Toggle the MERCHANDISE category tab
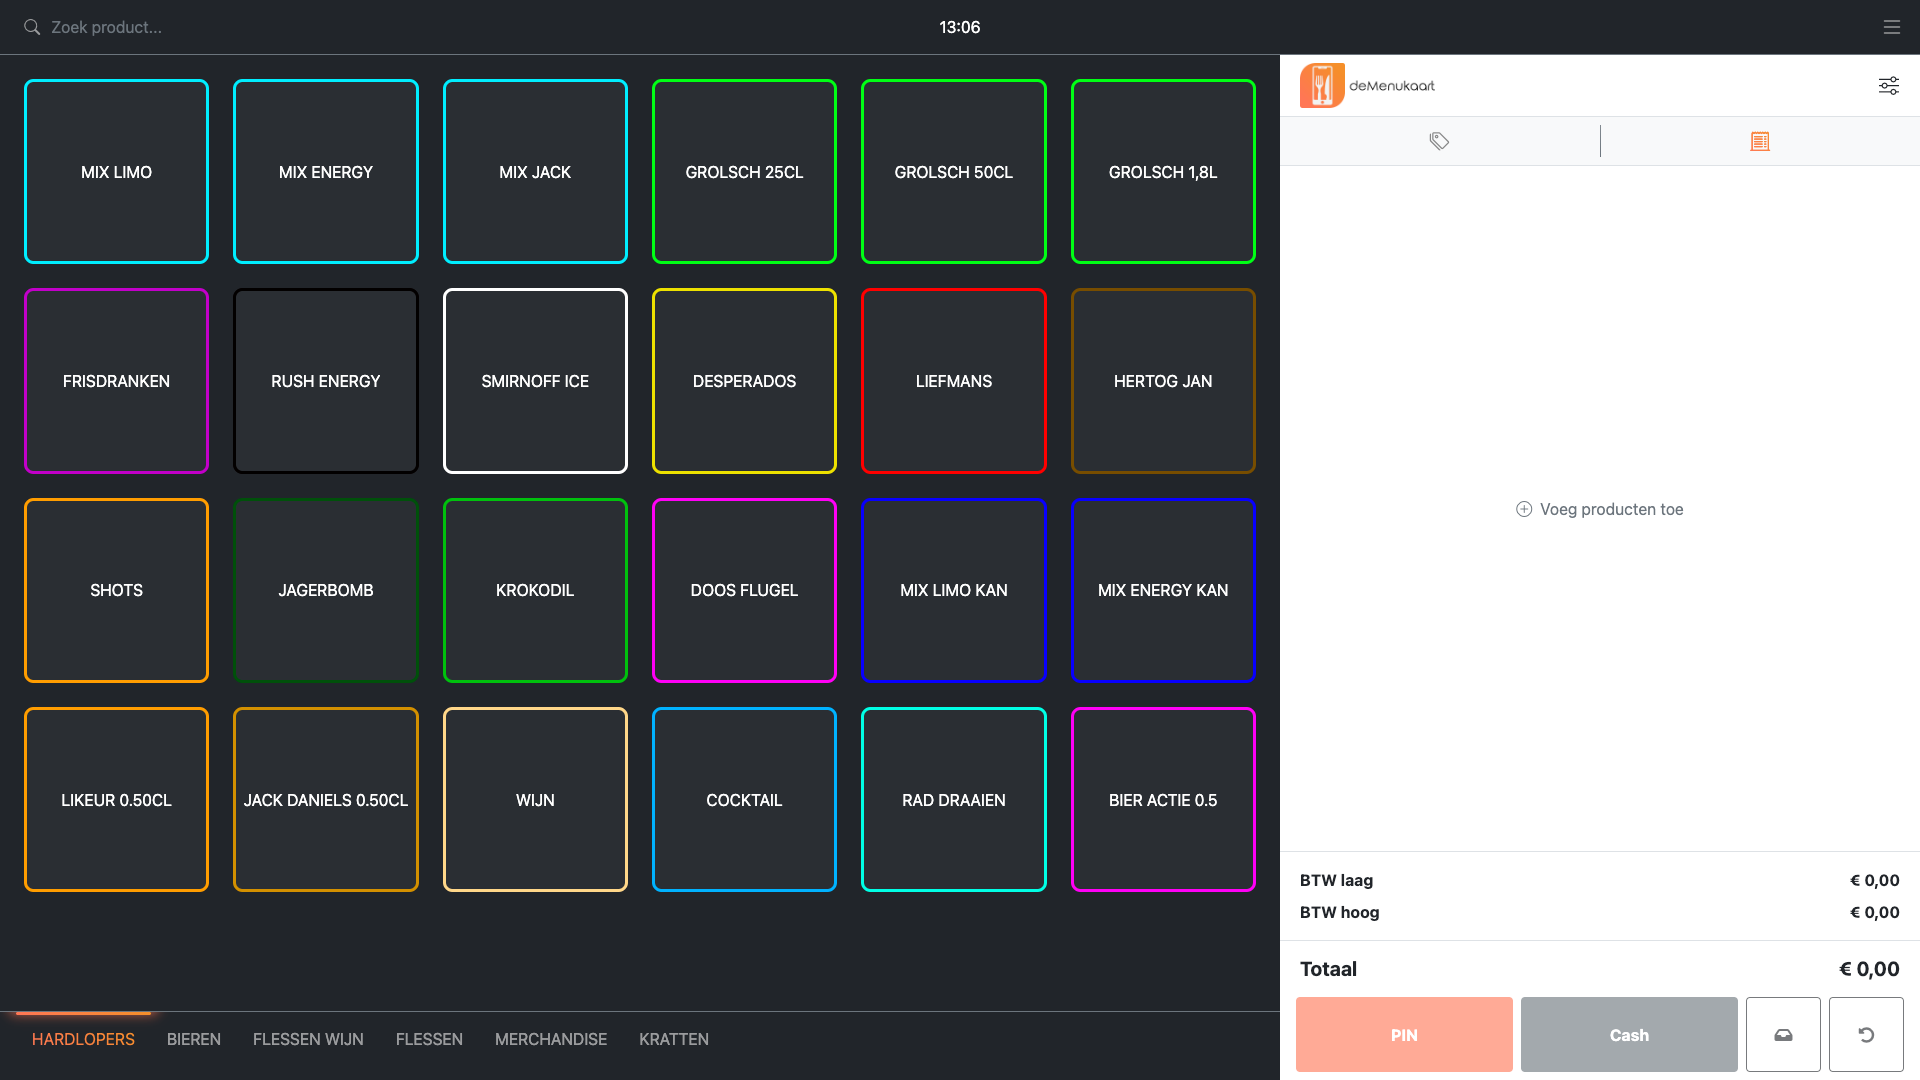The width and height of the screenshot is (1920, 1080). (x=551, y=1039)
